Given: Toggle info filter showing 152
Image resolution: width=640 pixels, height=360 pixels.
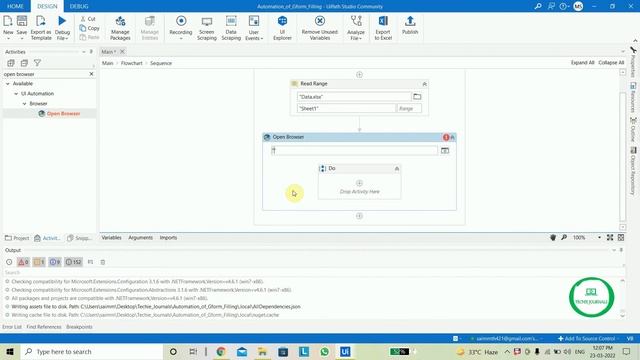Looking at the screenshot, I should (x=73, y=262).
